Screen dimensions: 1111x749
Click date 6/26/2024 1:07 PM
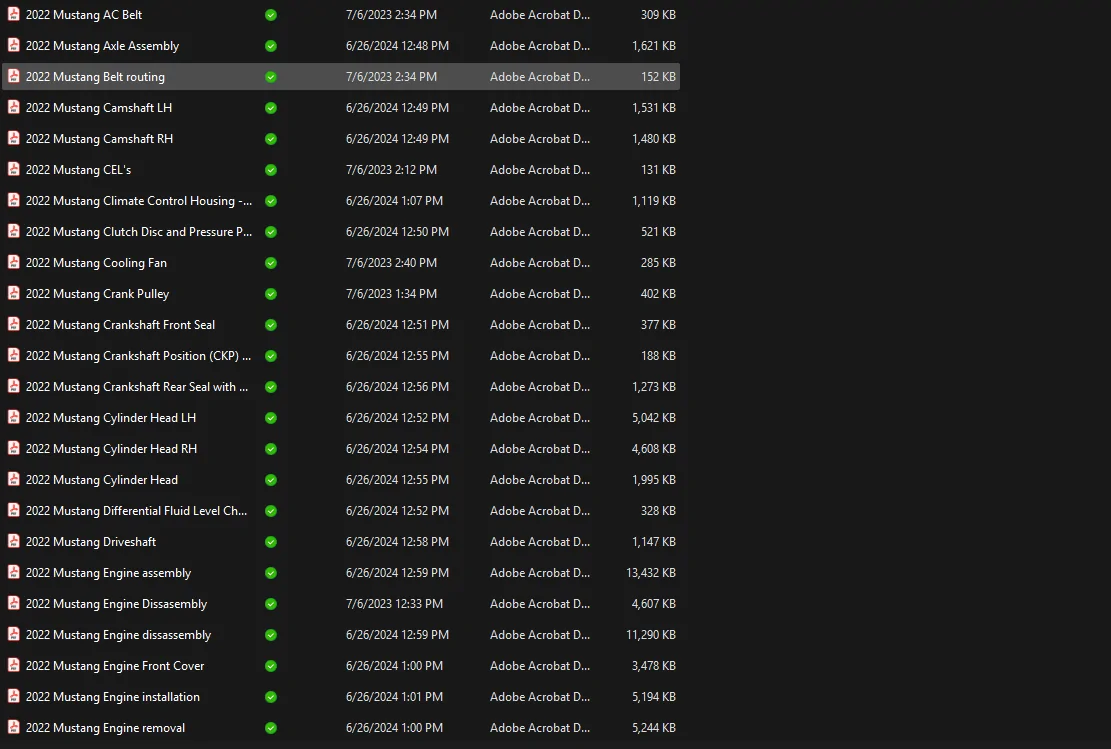pos(394,201)
